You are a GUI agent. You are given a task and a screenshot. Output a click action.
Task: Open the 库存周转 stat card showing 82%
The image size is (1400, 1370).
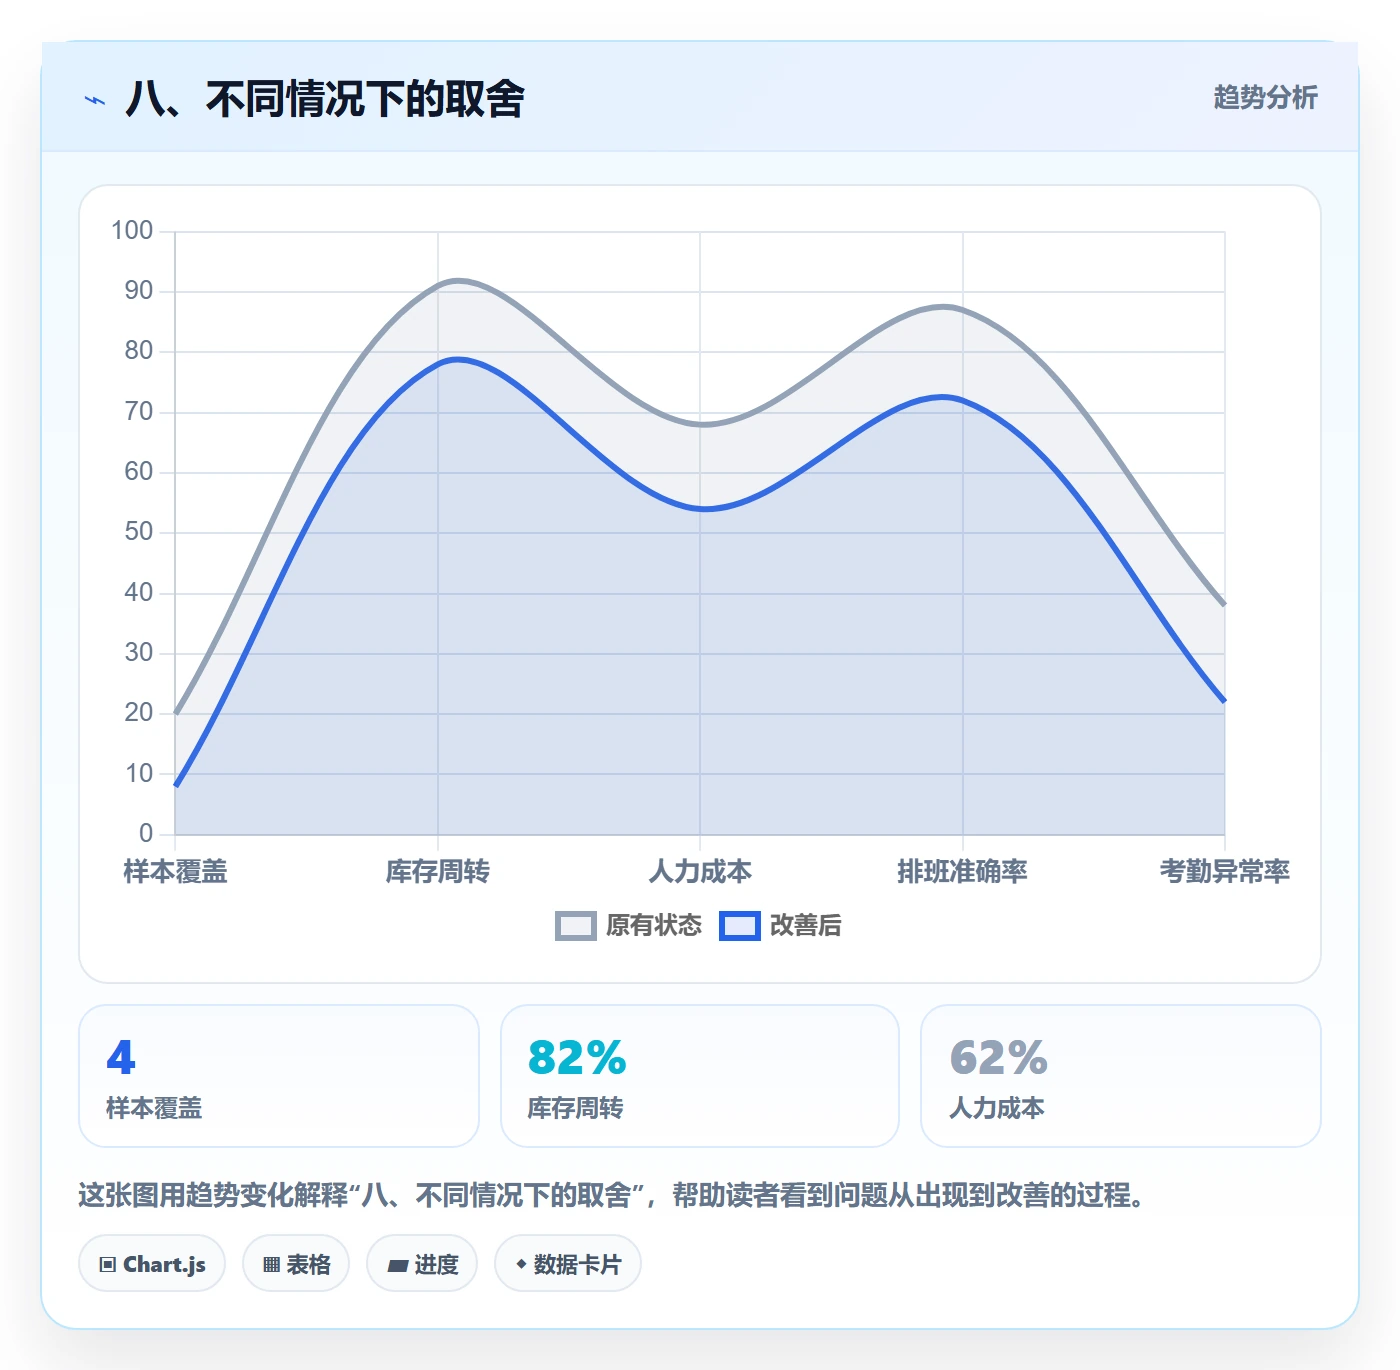coord(700,1076)
